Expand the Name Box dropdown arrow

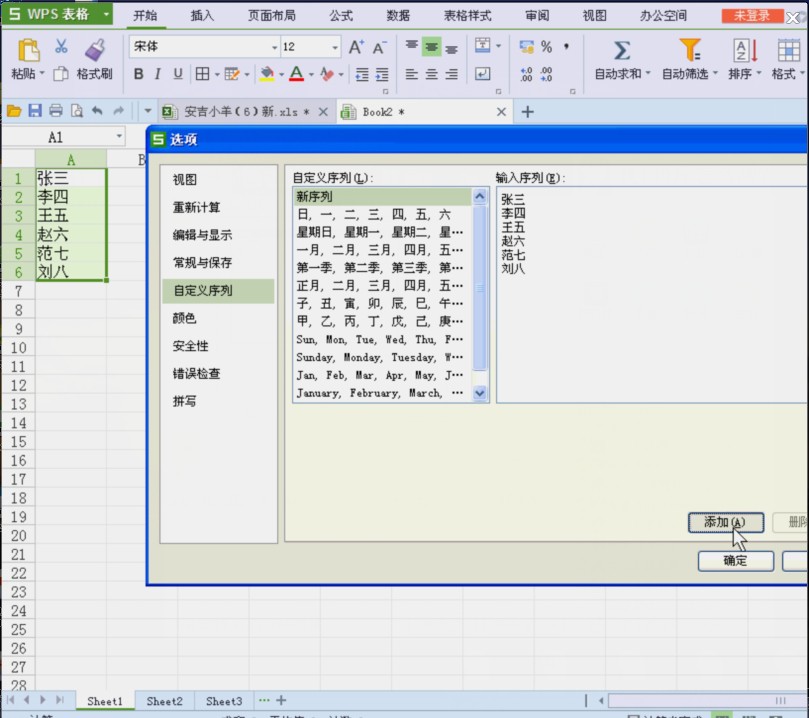[119, 137]
